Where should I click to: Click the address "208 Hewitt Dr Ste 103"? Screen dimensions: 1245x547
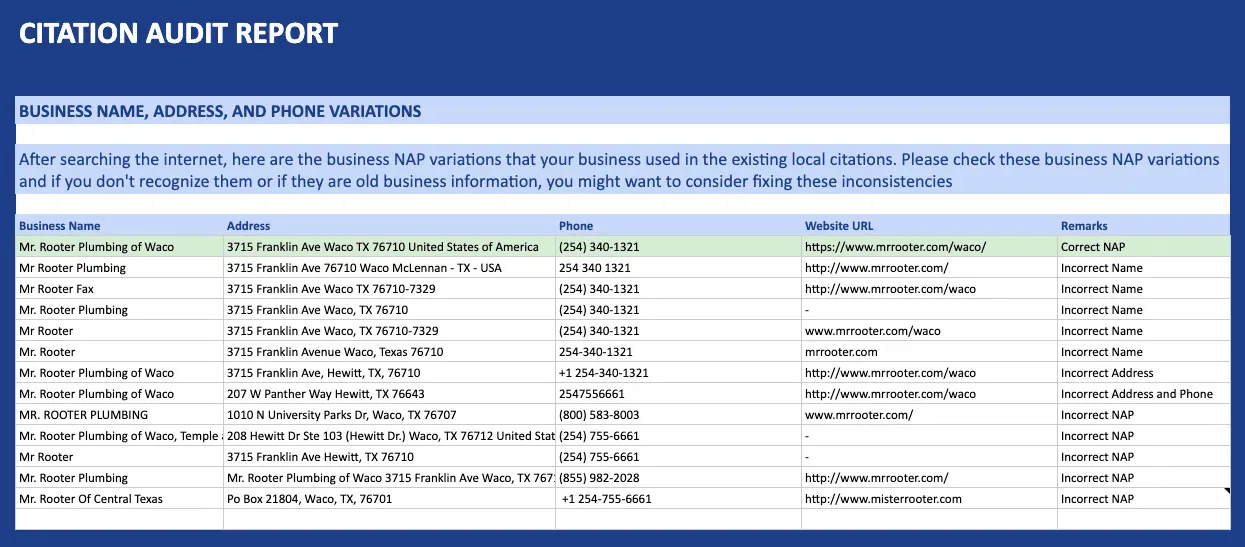[x=391, y=436]
